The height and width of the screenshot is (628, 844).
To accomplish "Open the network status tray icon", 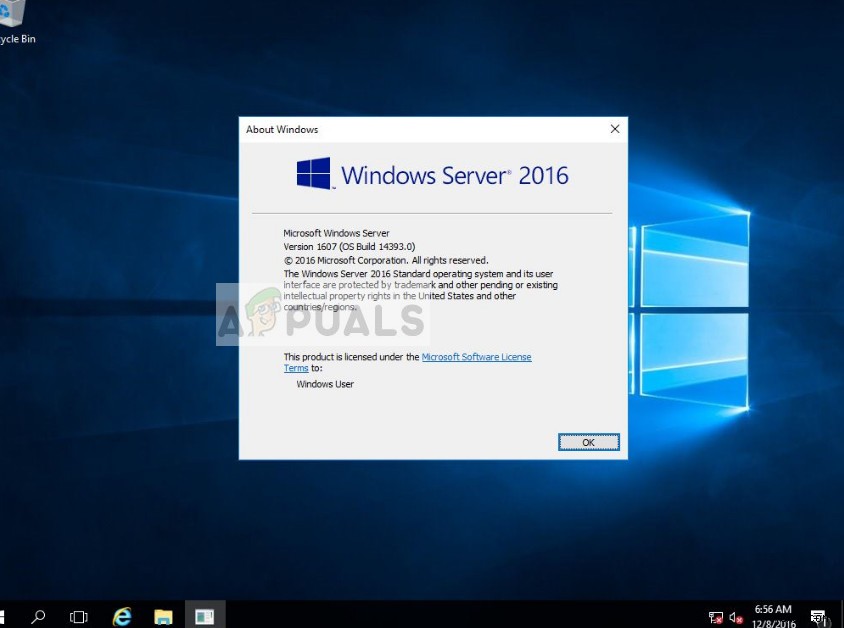I will tap(716, 618).
